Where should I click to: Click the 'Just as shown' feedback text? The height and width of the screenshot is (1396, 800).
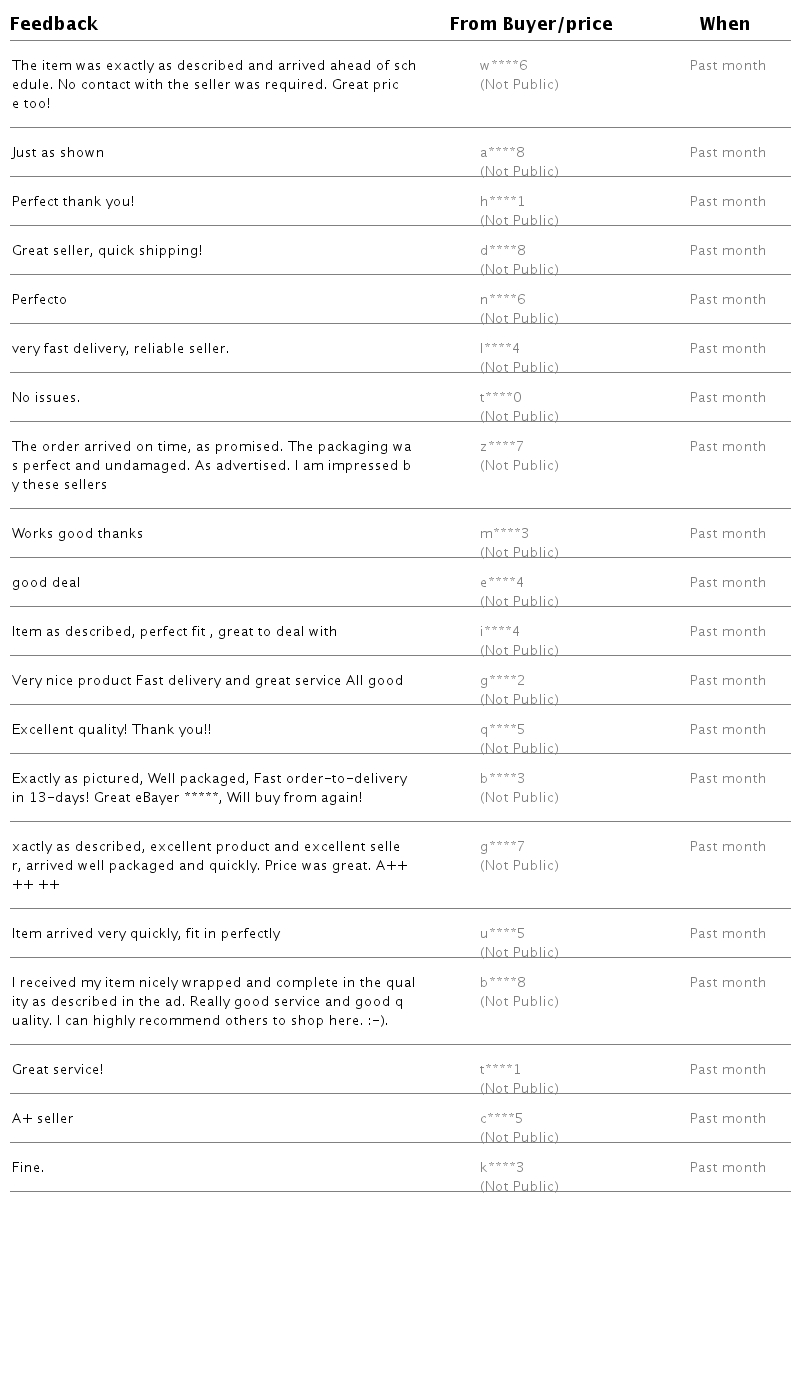[x=58, y=153]
